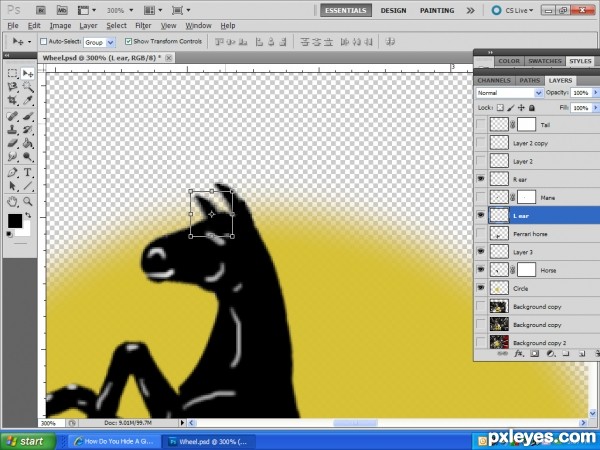The width and height of the screenshot is (600, 450).
Task: Select the Lasso tool
Action: point(13,87)
